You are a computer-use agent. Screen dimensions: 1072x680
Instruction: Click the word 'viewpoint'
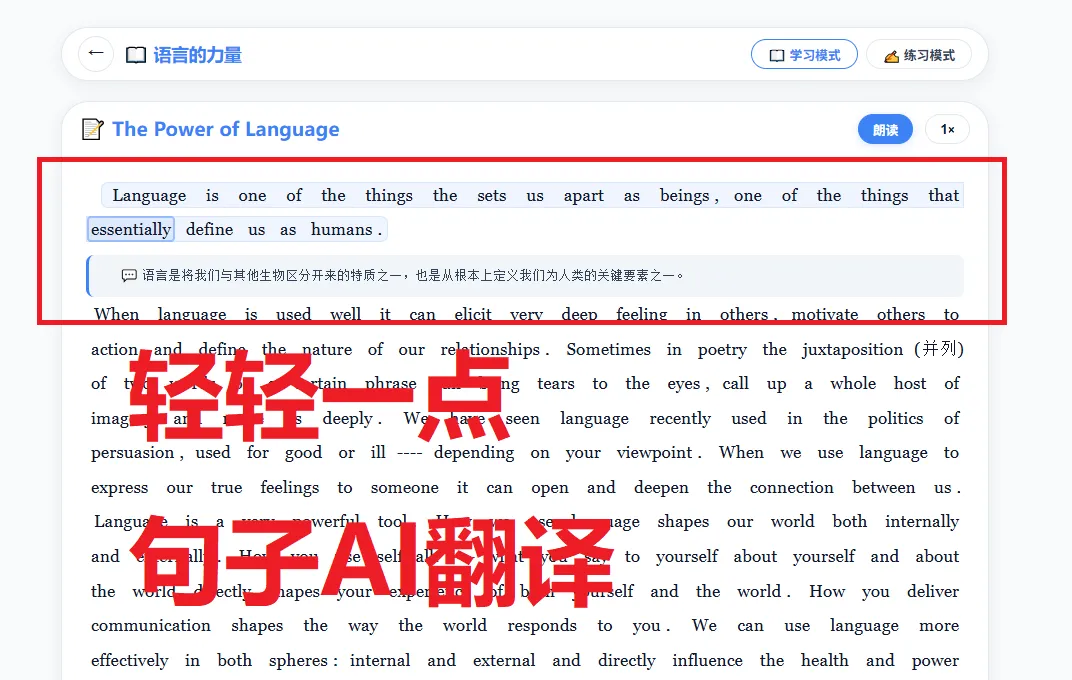pos(654,453)
